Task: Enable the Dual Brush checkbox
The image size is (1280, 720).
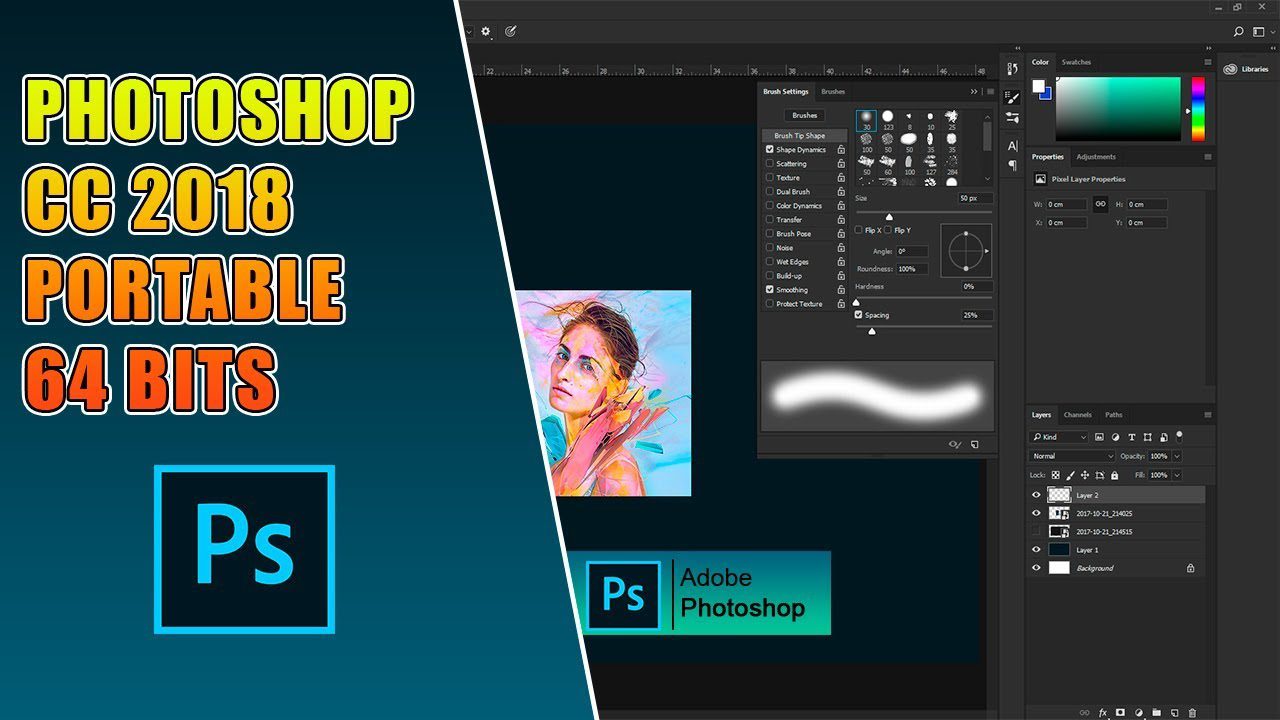Action: click(x=770, y=191)
